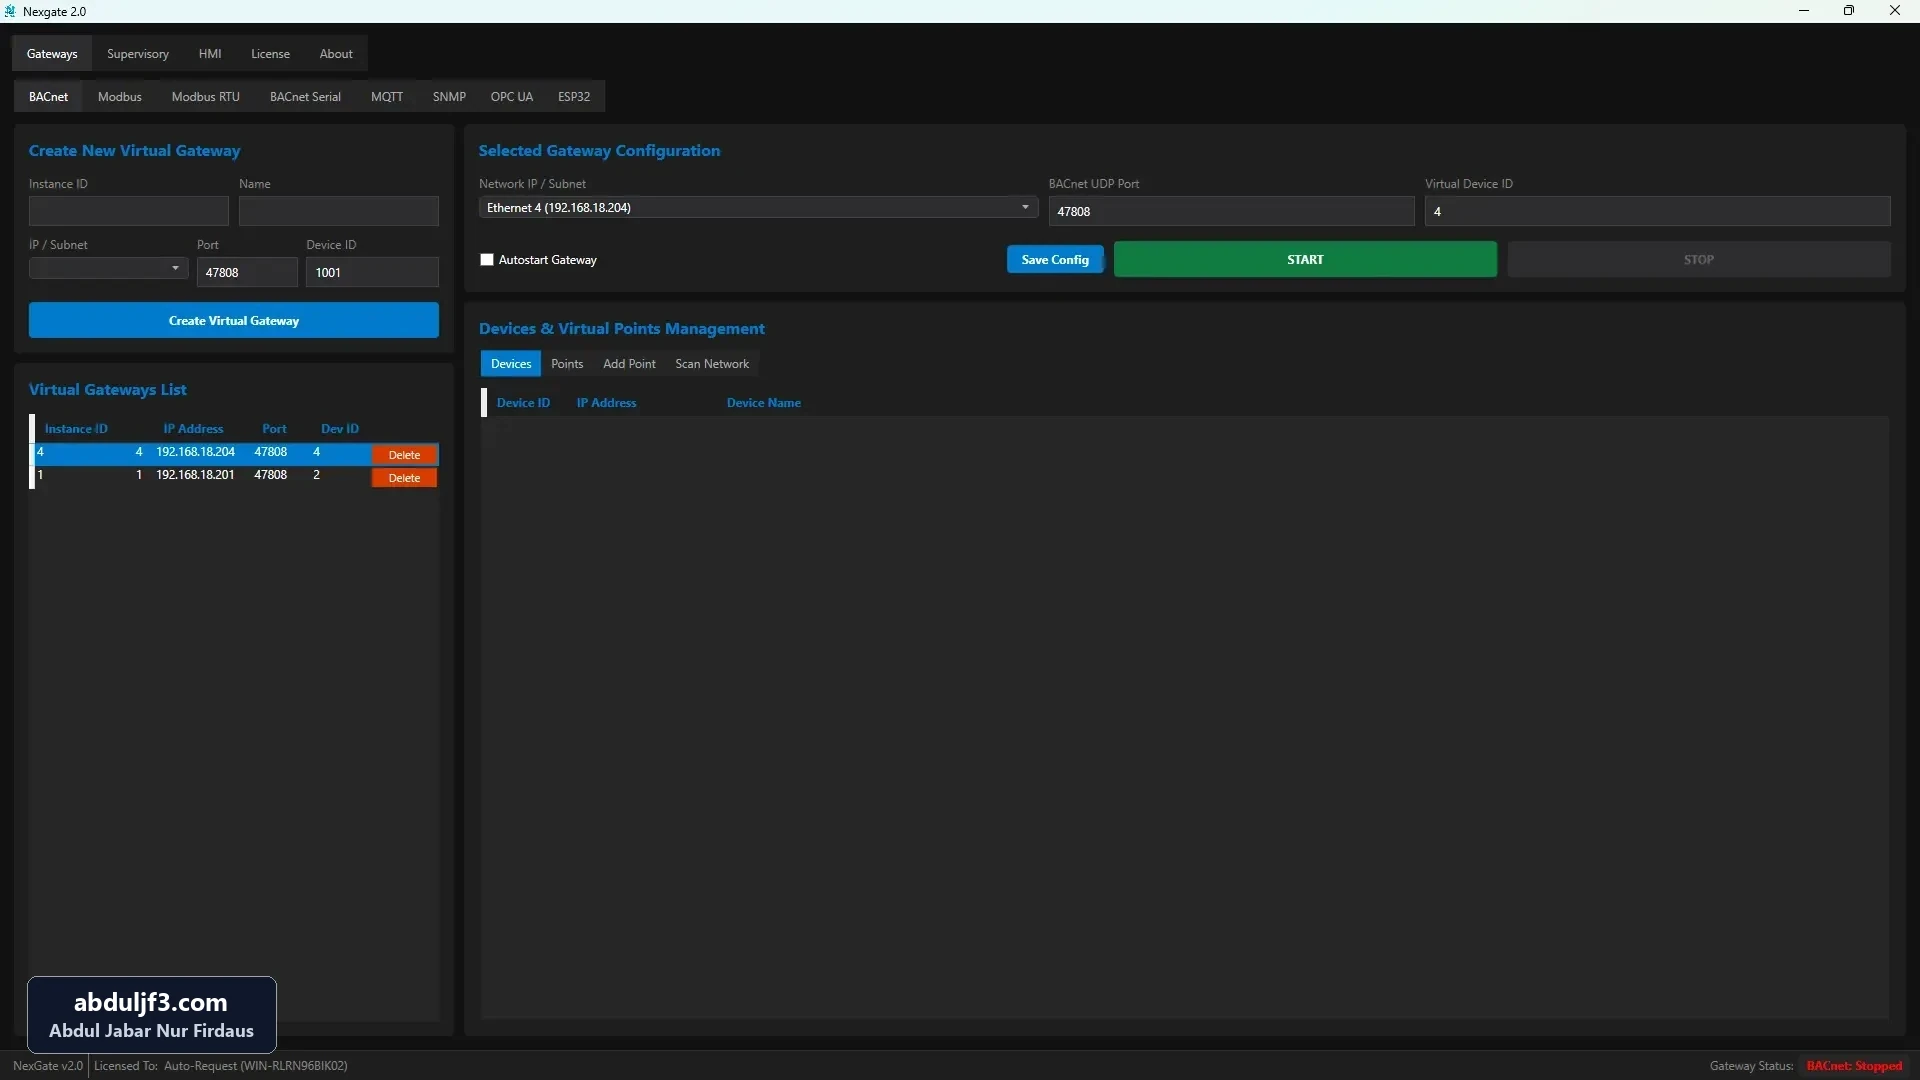Screen dimensions: 1920x1080
Task: Open the ESP32 tab
Action: (x=574, y=97)
